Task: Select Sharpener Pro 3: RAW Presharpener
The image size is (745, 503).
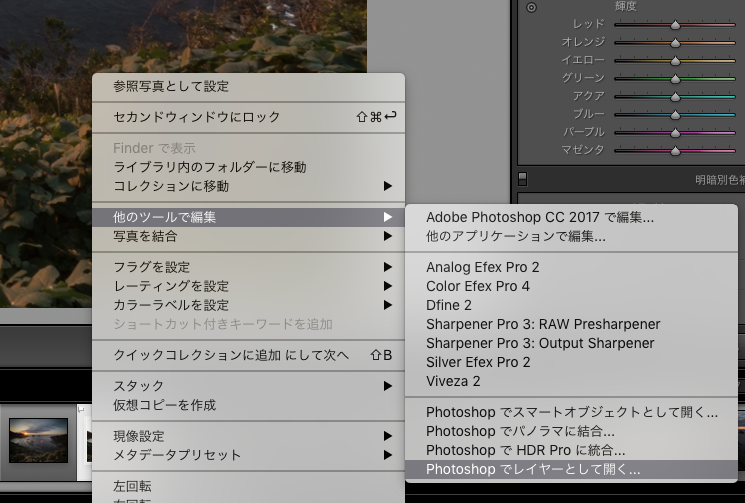Action: point(571,324)
